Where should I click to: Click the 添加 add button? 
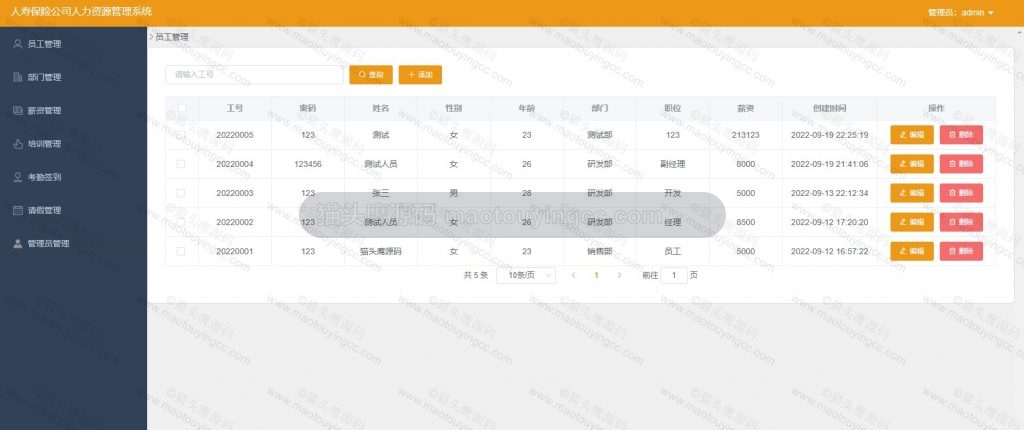coord(420,74)
